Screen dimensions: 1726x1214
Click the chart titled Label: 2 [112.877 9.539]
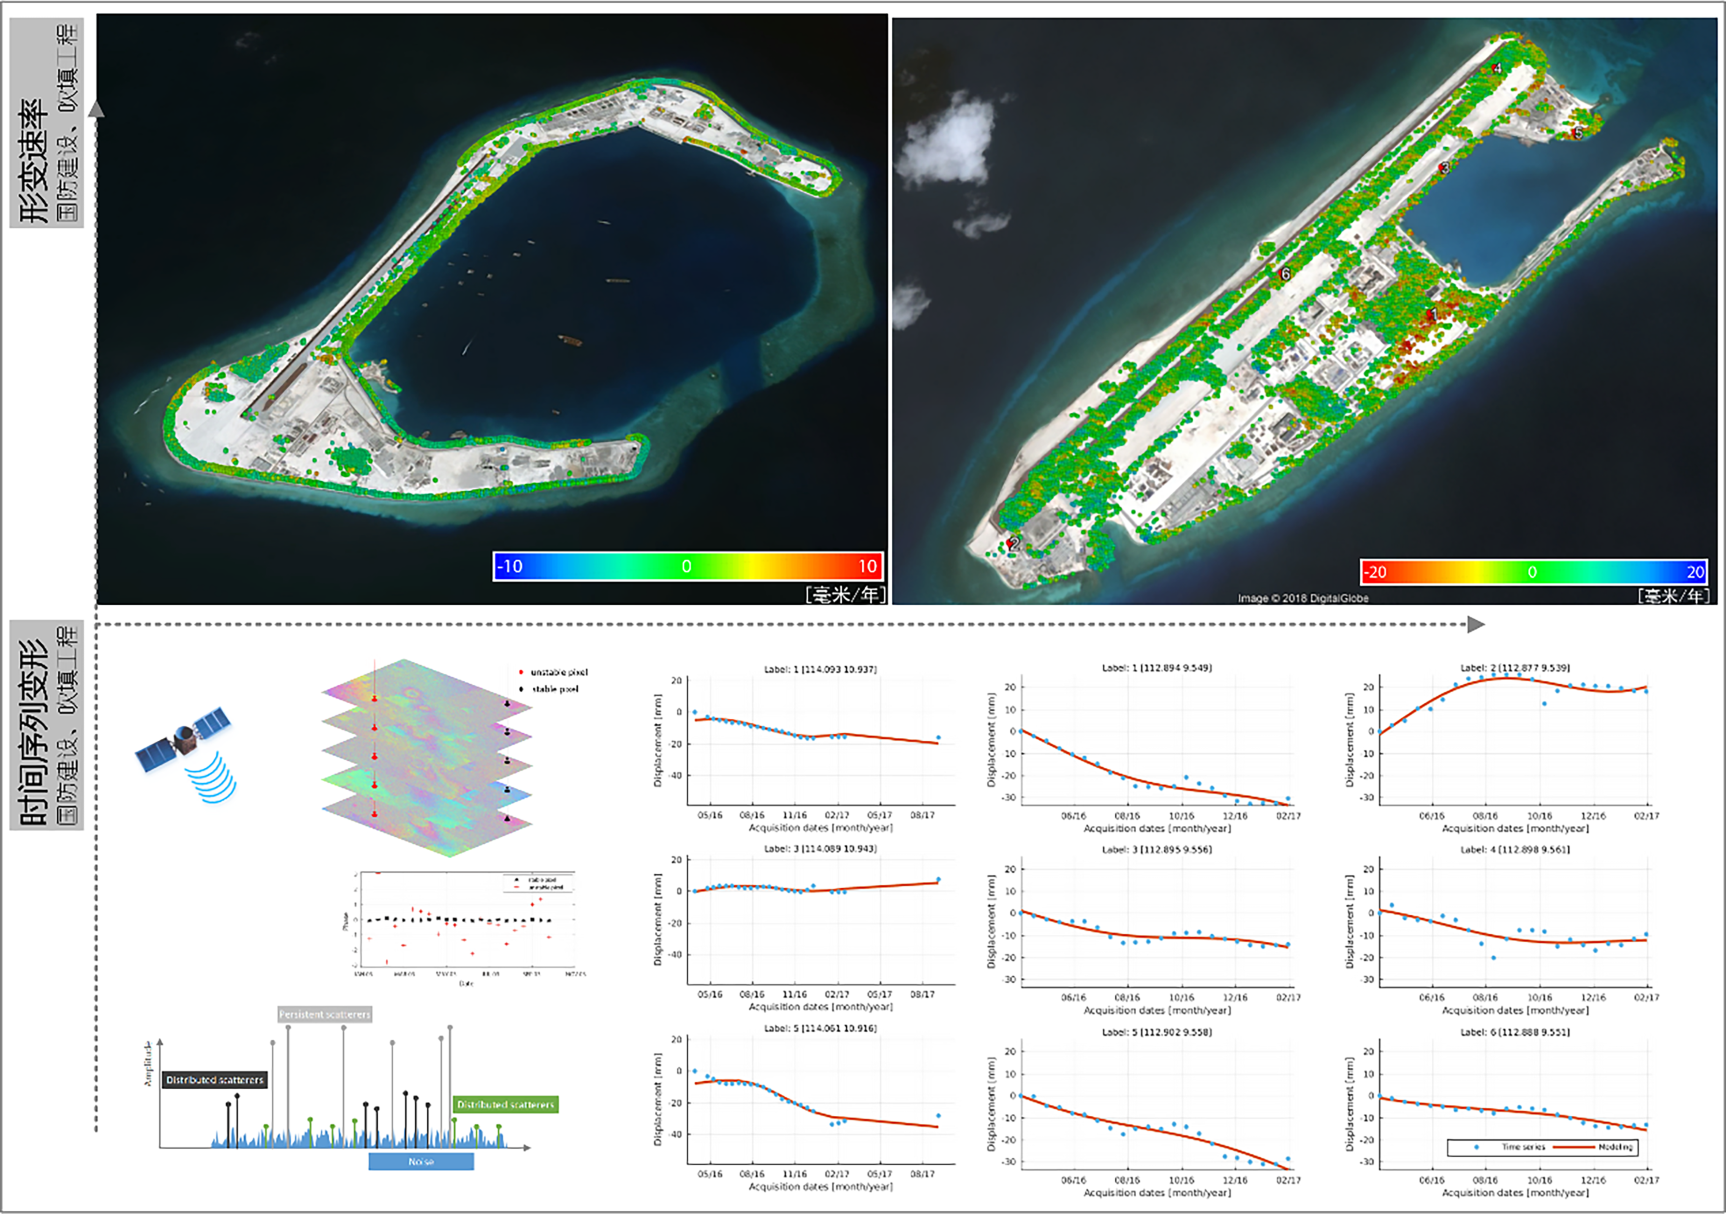click(x=1514, y=740)
